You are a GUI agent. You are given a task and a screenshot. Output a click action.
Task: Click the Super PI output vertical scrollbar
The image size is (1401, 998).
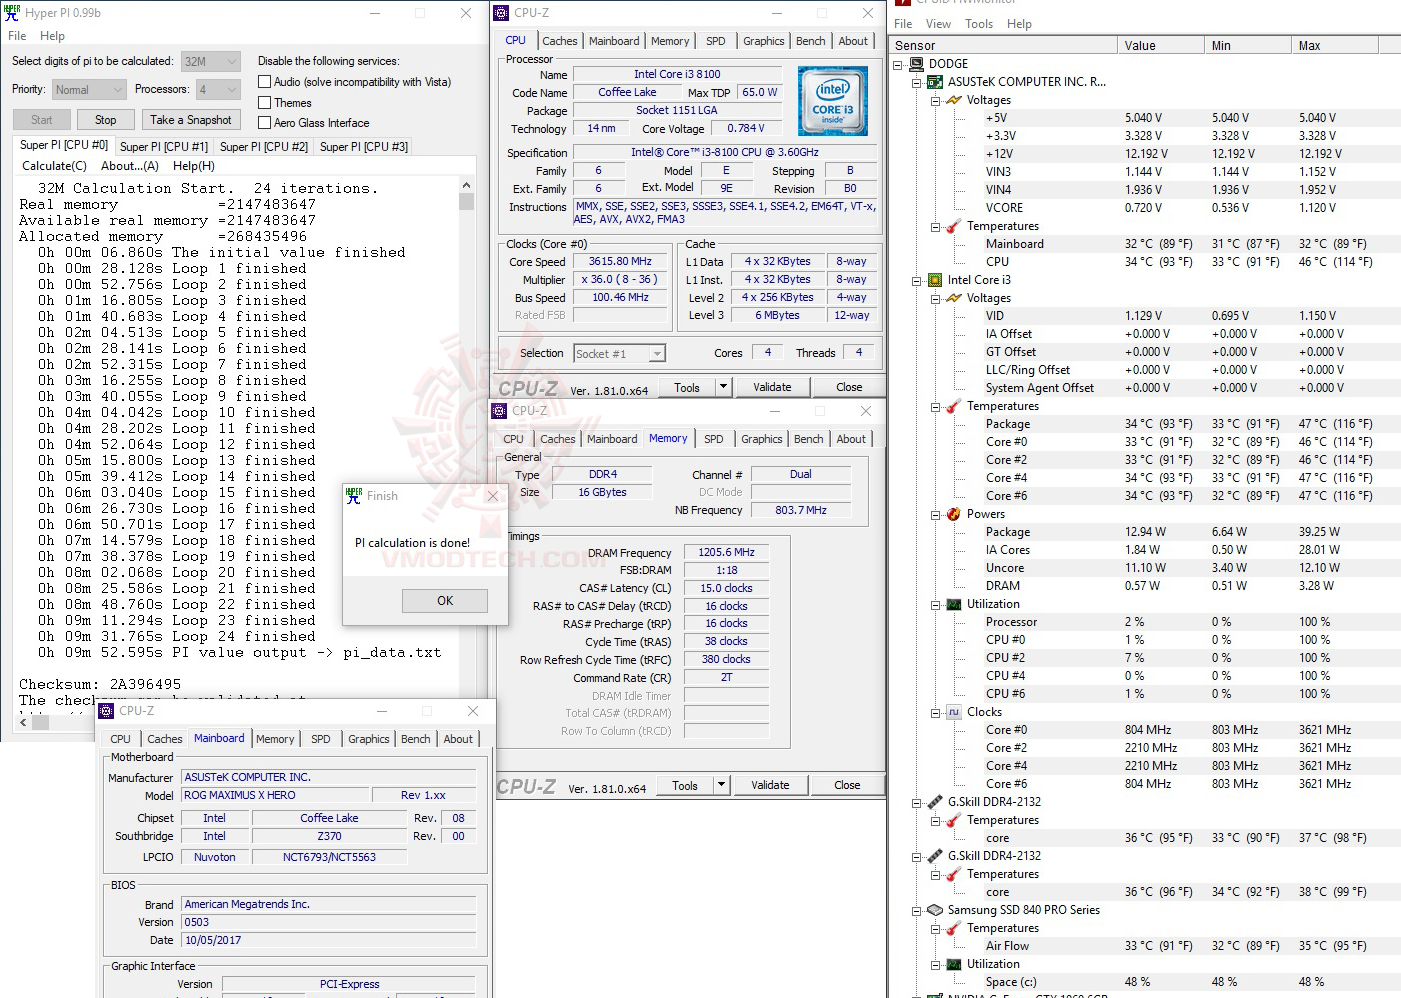[x=466, y=438]
